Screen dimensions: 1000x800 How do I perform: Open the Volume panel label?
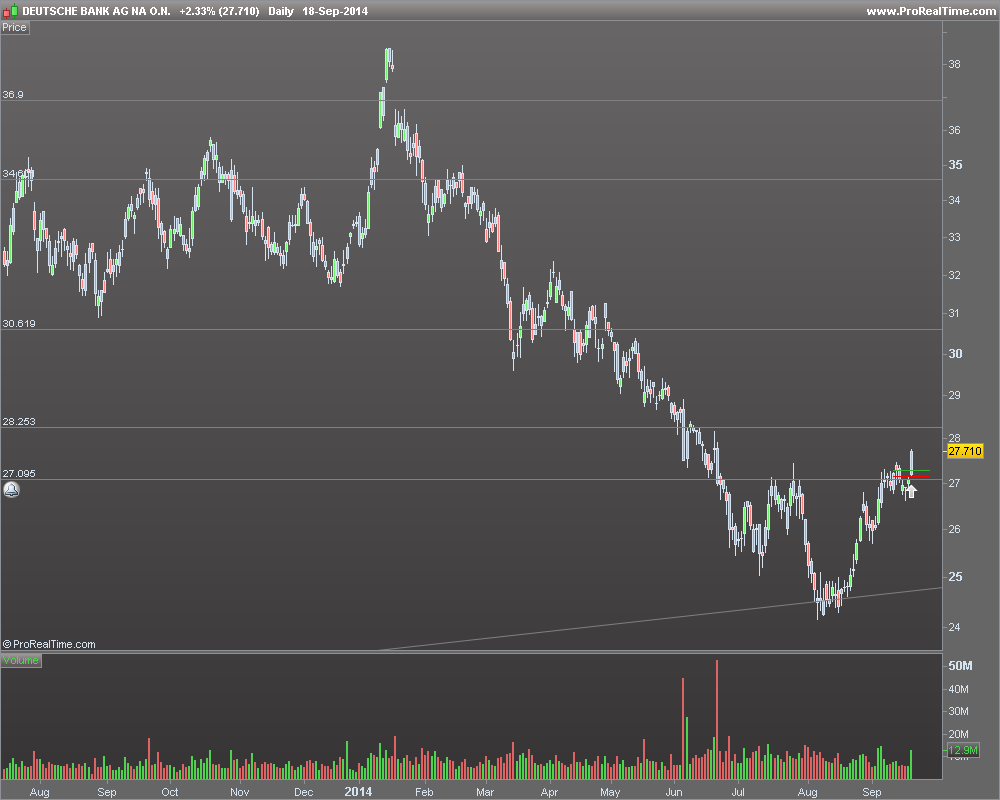pos(21,661)
